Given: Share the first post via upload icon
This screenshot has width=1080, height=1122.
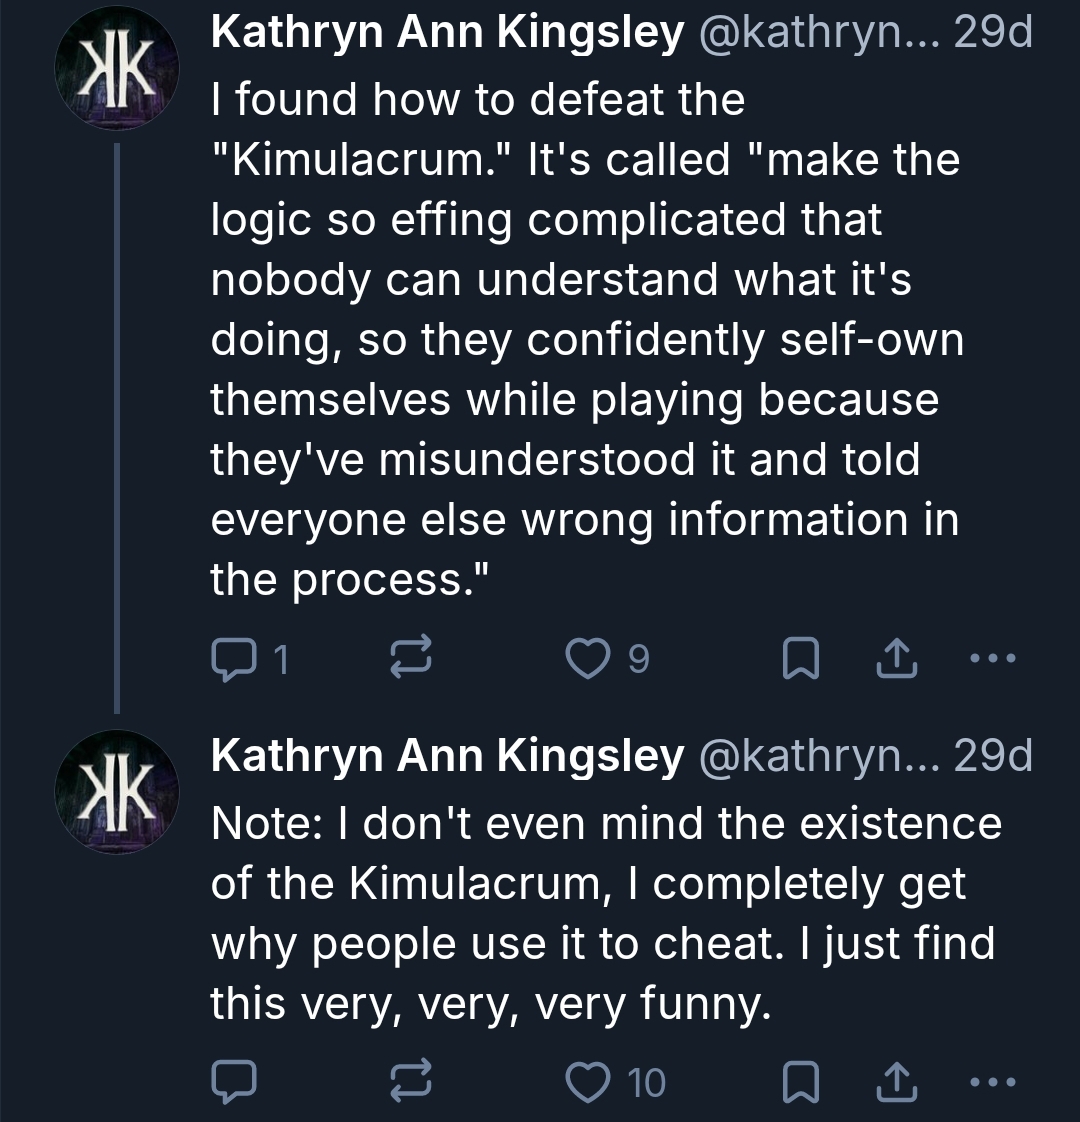Looking at the screenshot, I should [x=897, y=658].
